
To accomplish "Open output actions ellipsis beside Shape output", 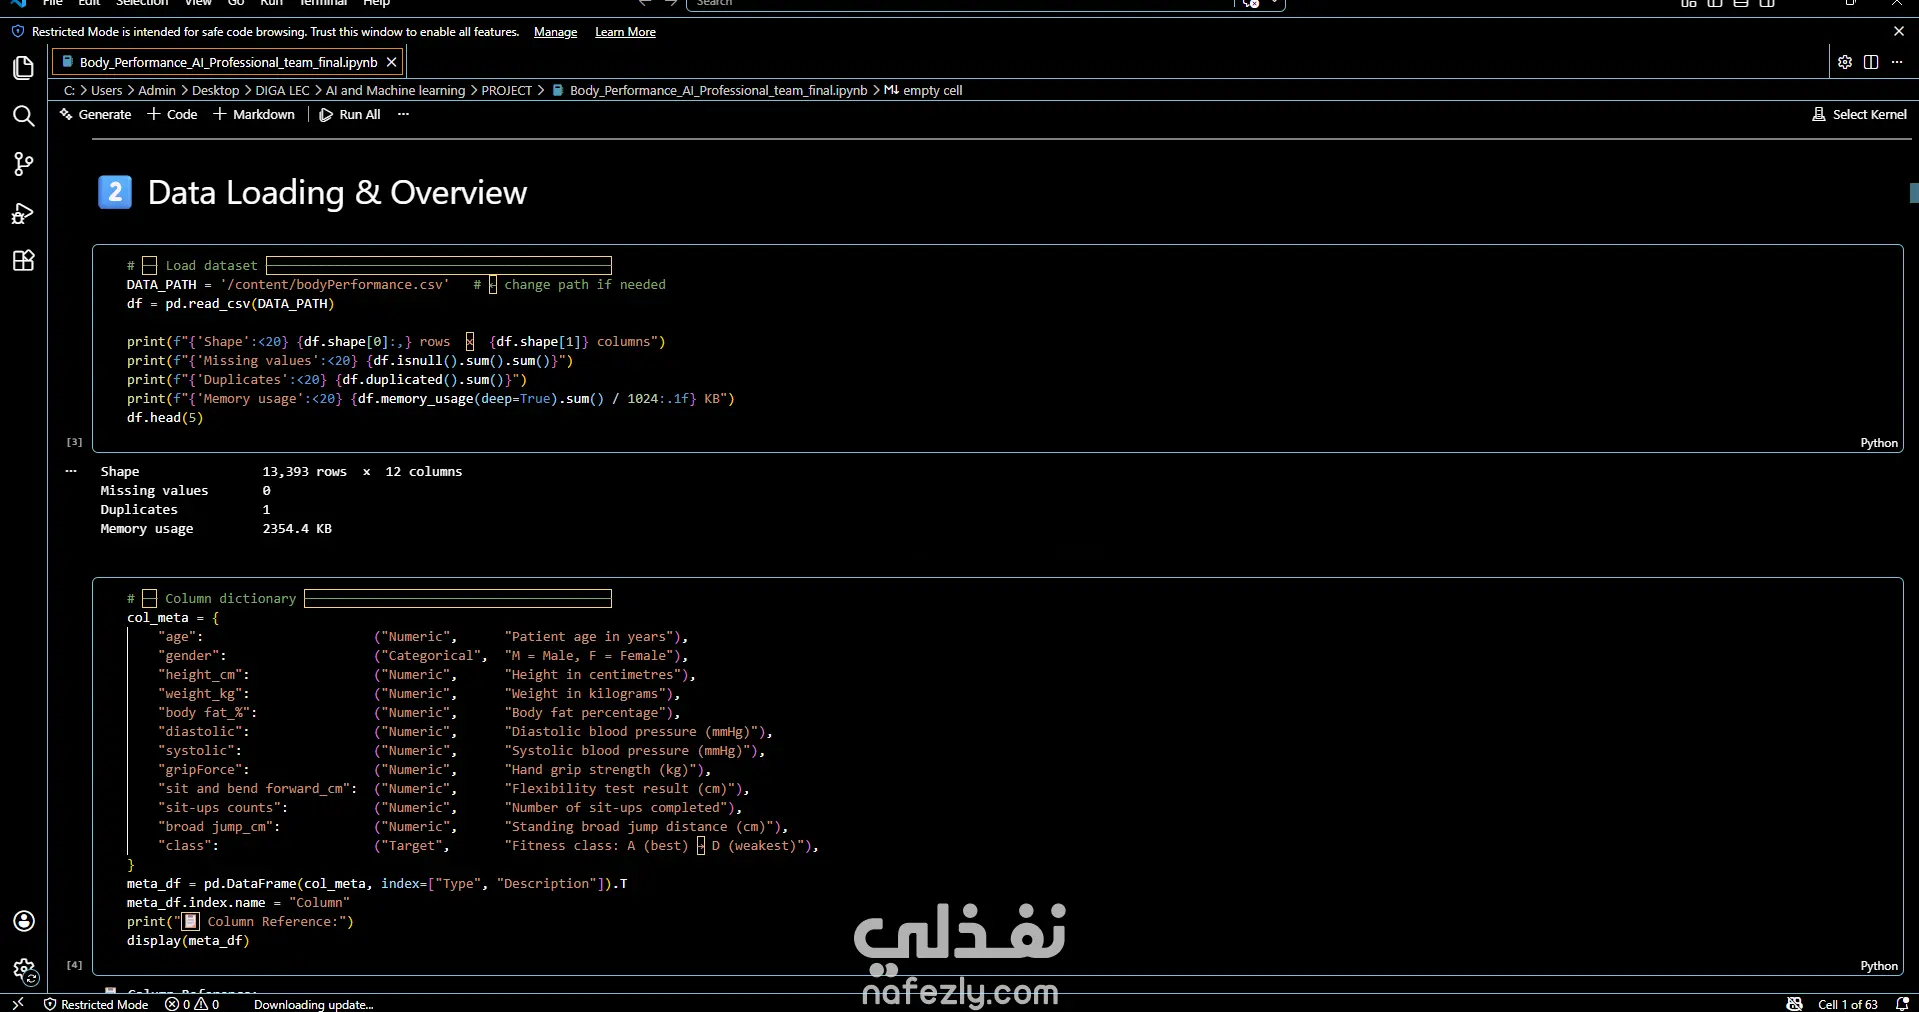I will (71, 471).
